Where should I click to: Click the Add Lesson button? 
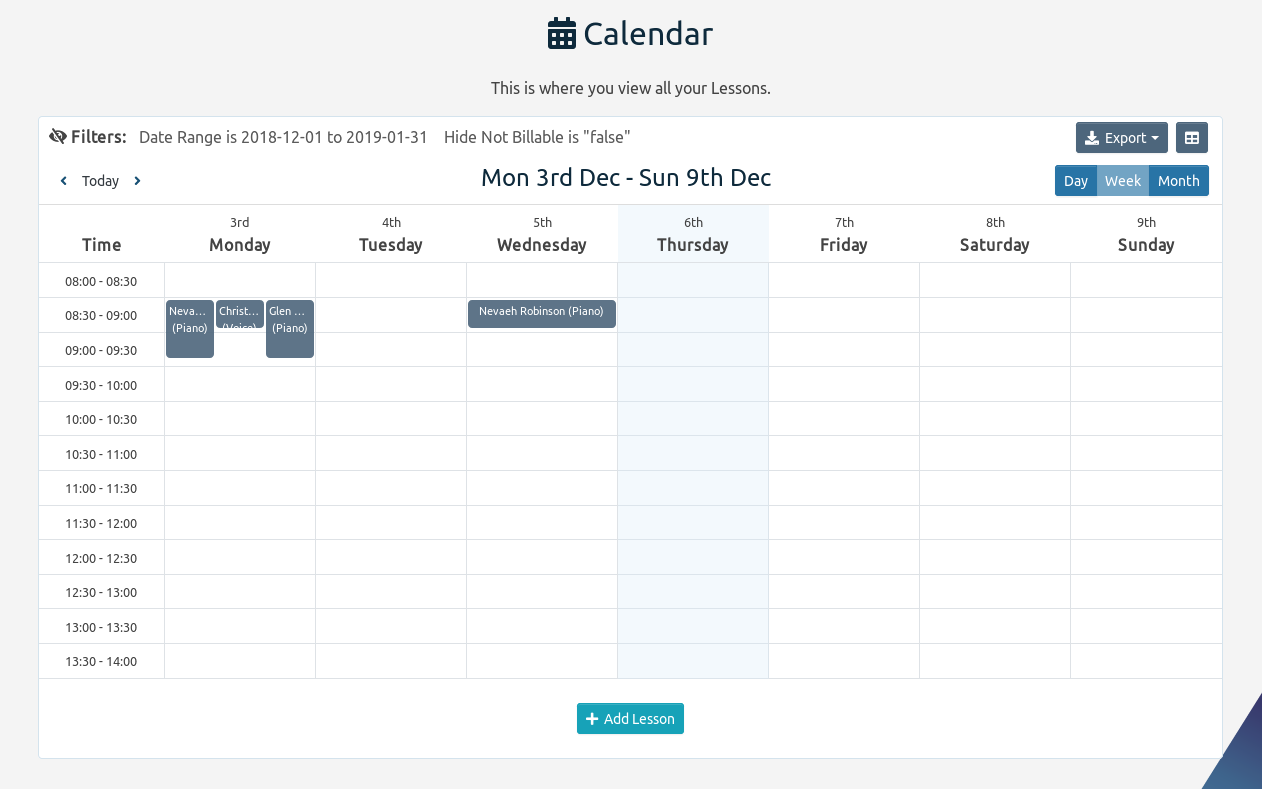pos(630,719)
